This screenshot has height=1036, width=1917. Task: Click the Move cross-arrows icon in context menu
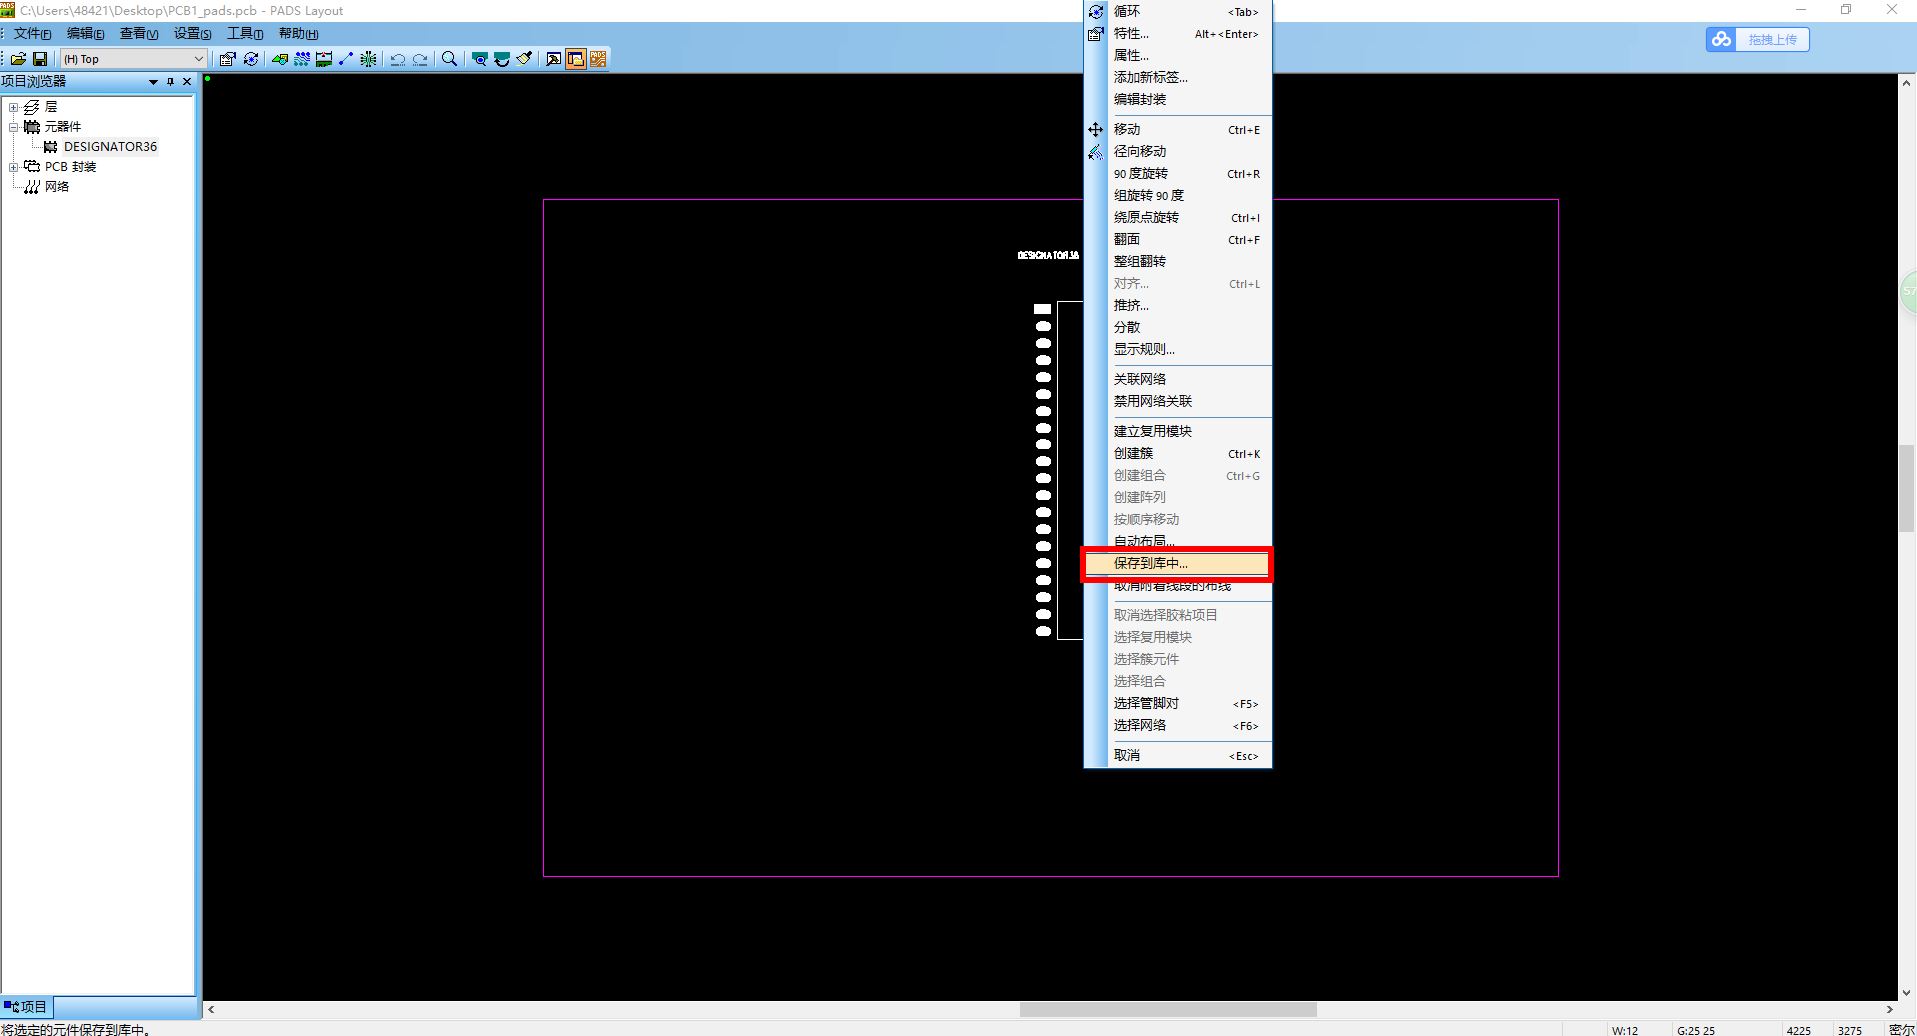point(1096,130)
